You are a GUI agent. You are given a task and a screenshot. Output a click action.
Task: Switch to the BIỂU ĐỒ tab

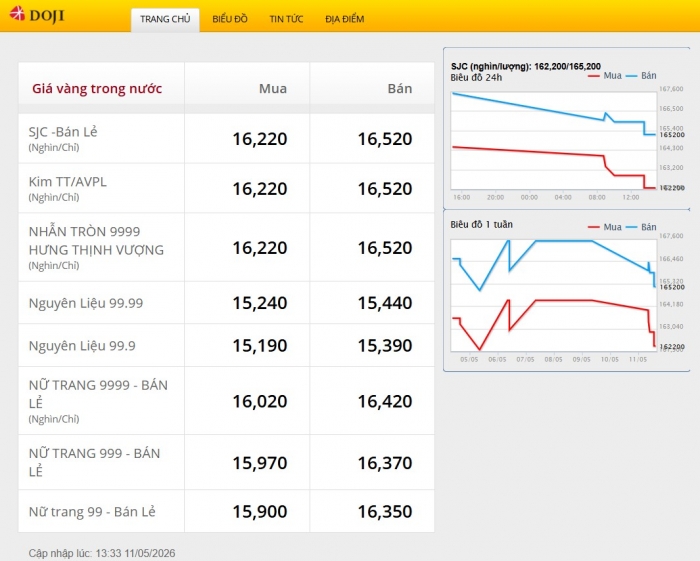pyautogui.click(x=230, y=19)
